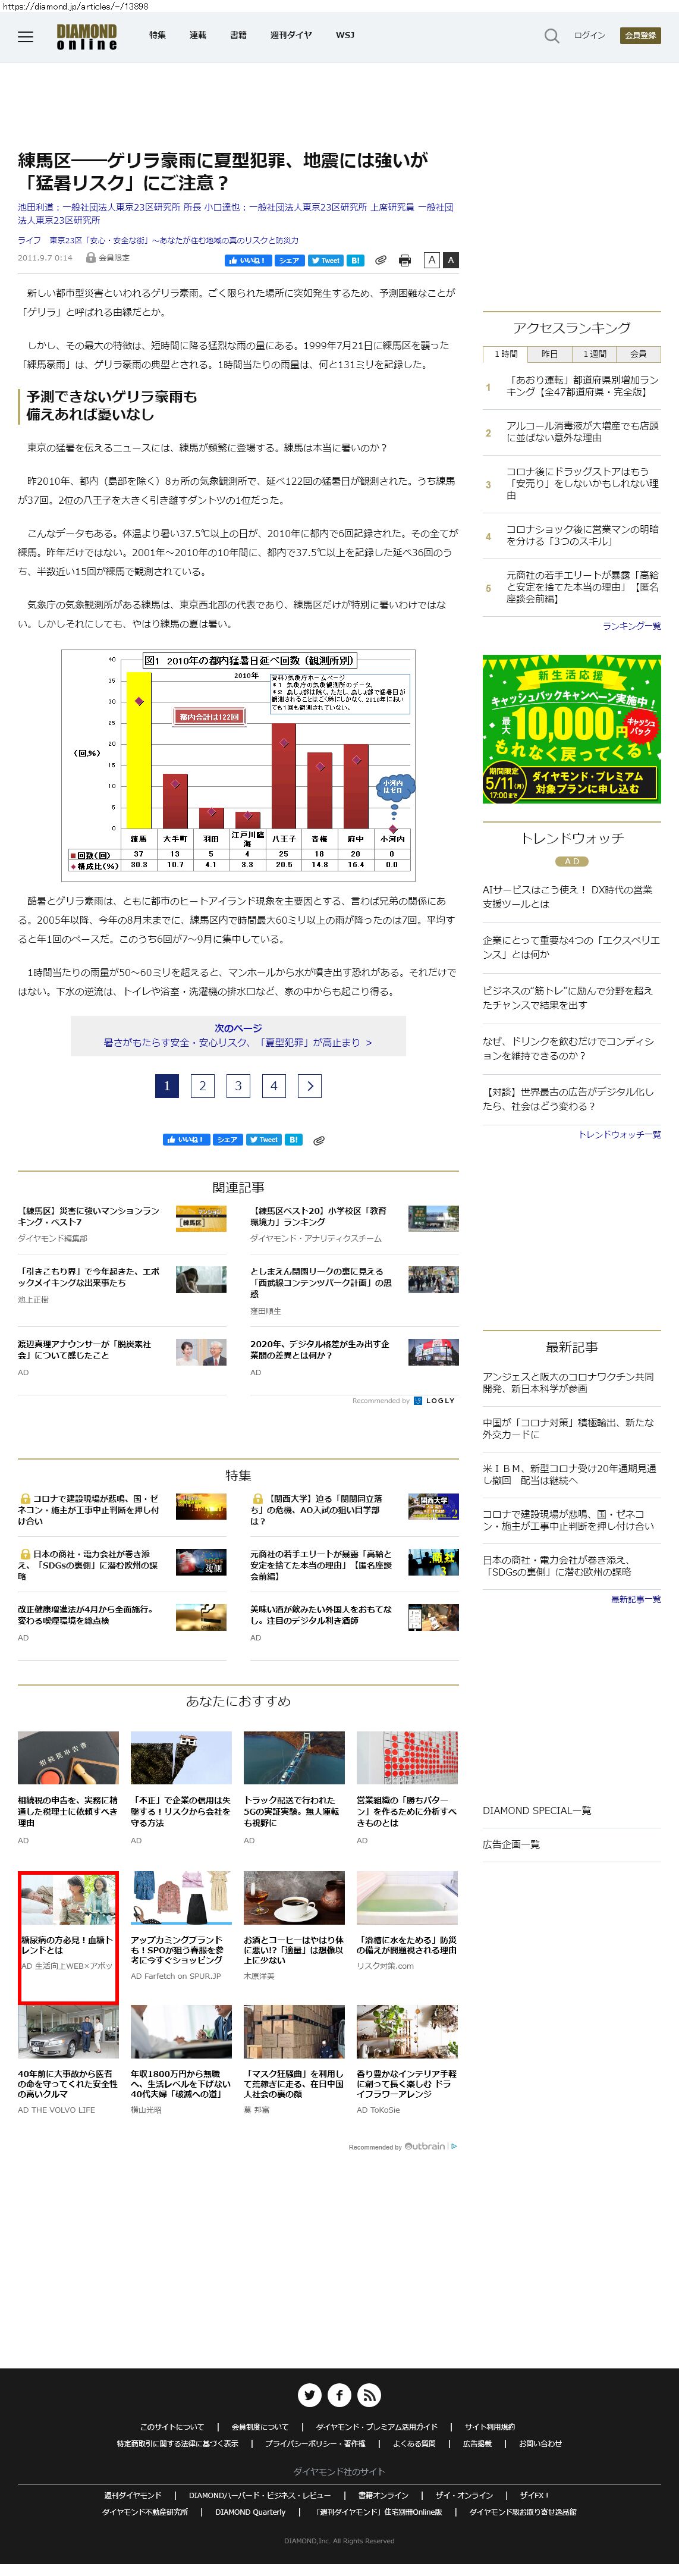
Task: Click the top paperclip copy-link icon
Action: (x=381, y=260)
